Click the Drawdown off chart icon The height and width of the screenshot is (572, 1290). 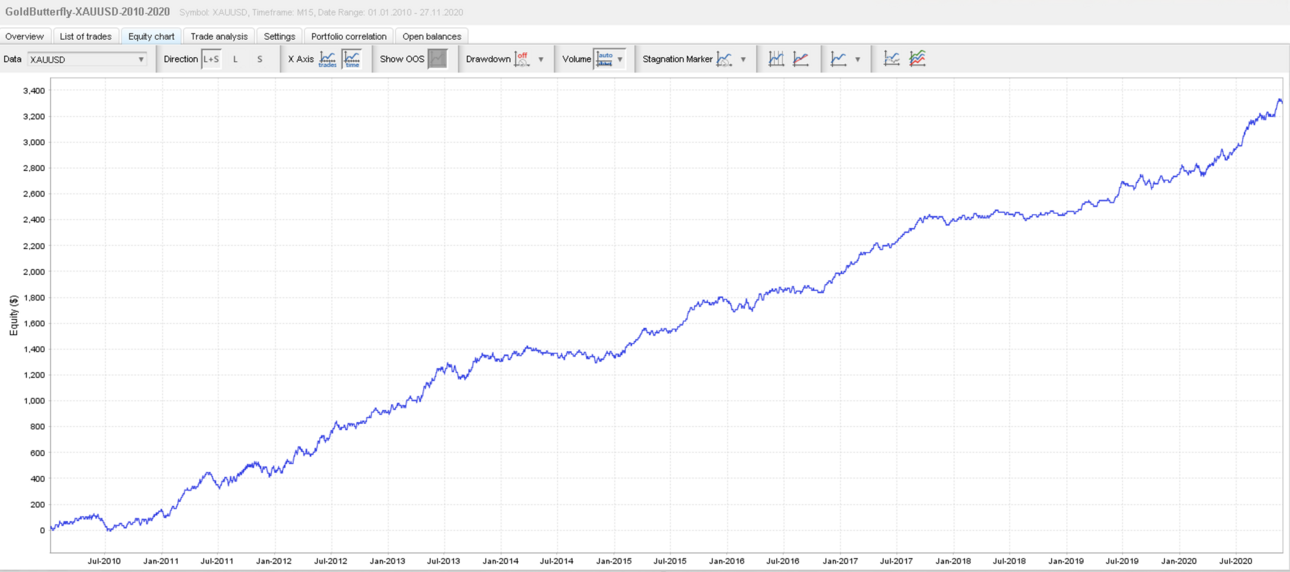[522, 59]
